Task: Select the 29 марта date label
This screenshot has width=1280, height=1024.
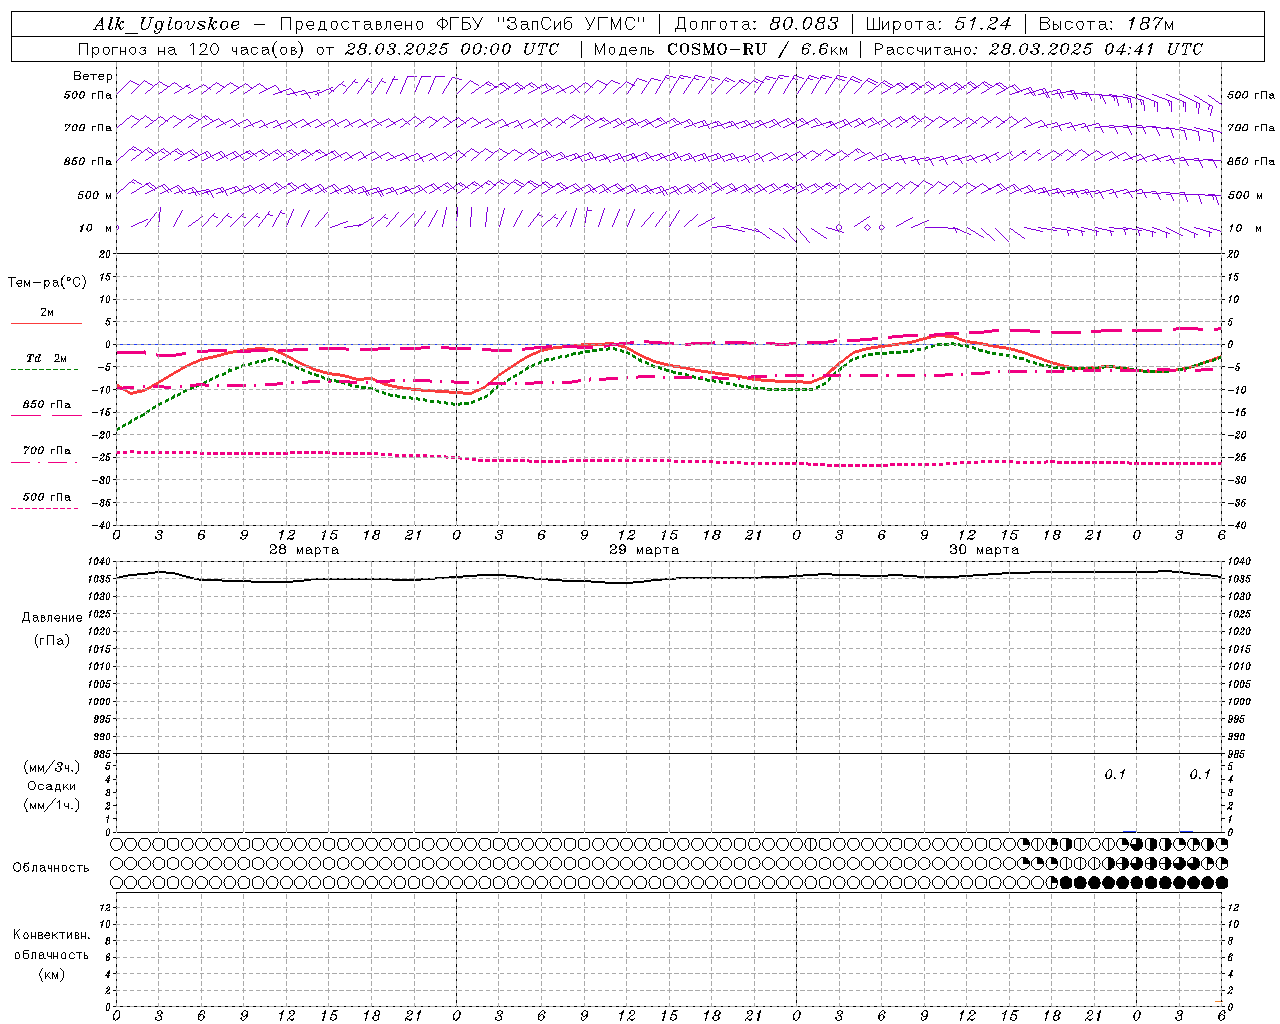Action: tap(644, 550)
